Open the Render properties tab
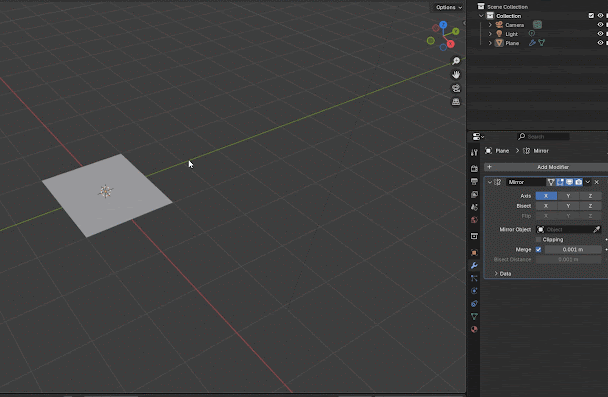Image resolution: width=608 pixels, height=397 pixels. (474, 169)
